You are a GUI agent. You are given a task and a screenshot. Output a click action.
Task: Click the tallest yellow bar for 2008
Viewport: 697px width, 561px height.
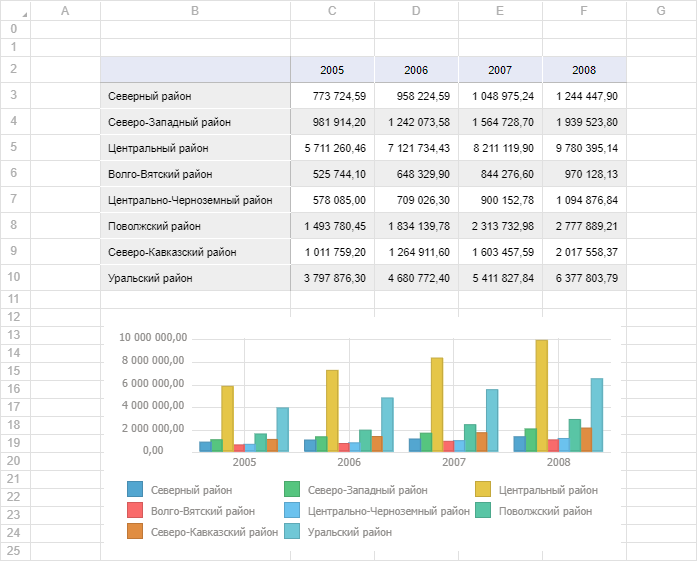coord(541,395)
